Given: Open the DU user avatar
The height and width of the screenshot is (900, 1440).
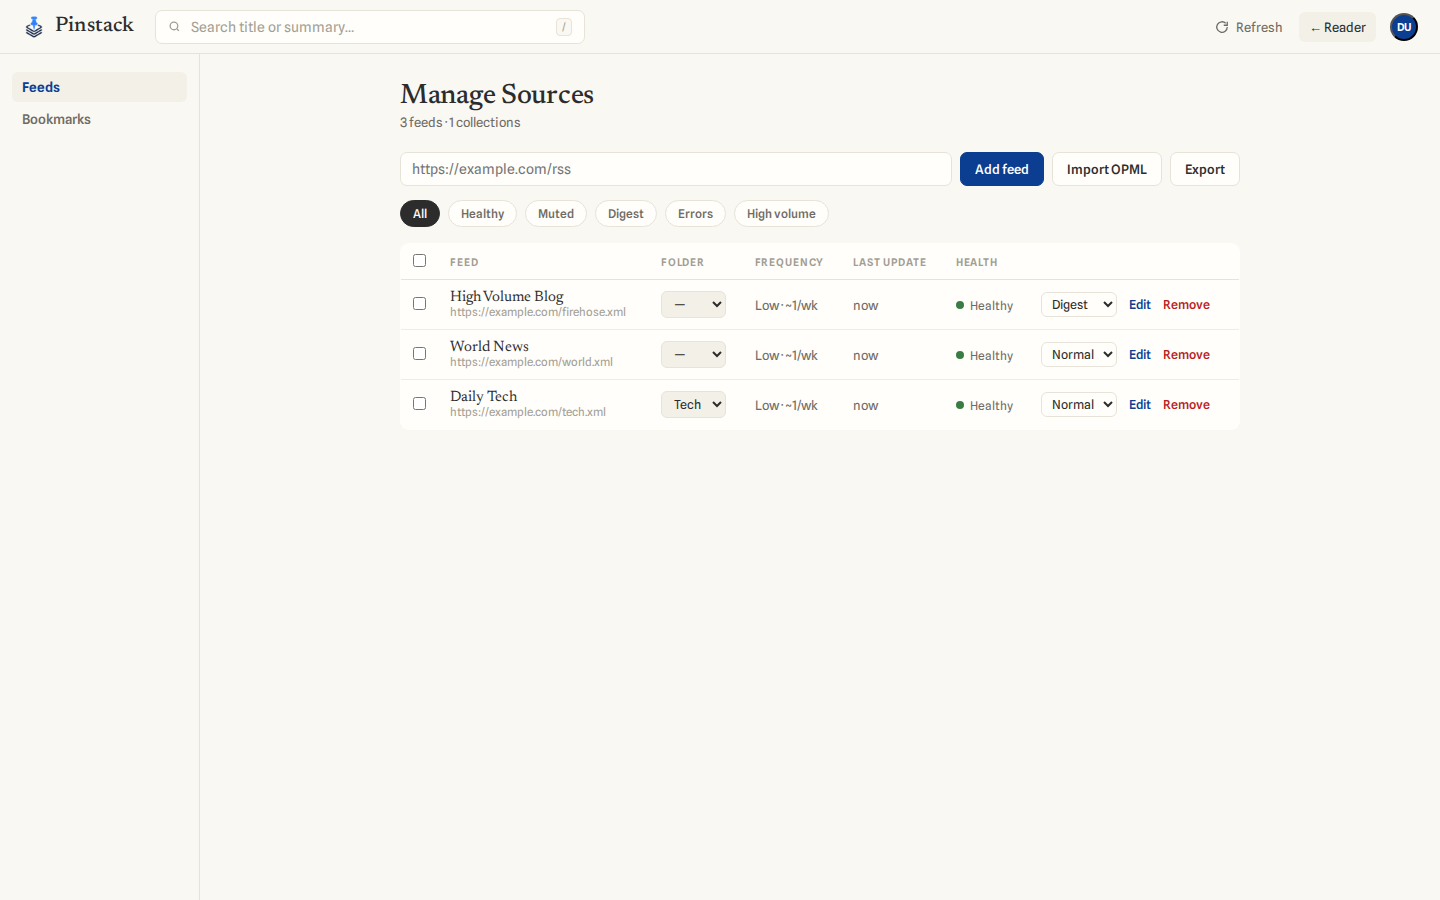Looking at the screenshot, I should pos(1404,27).
